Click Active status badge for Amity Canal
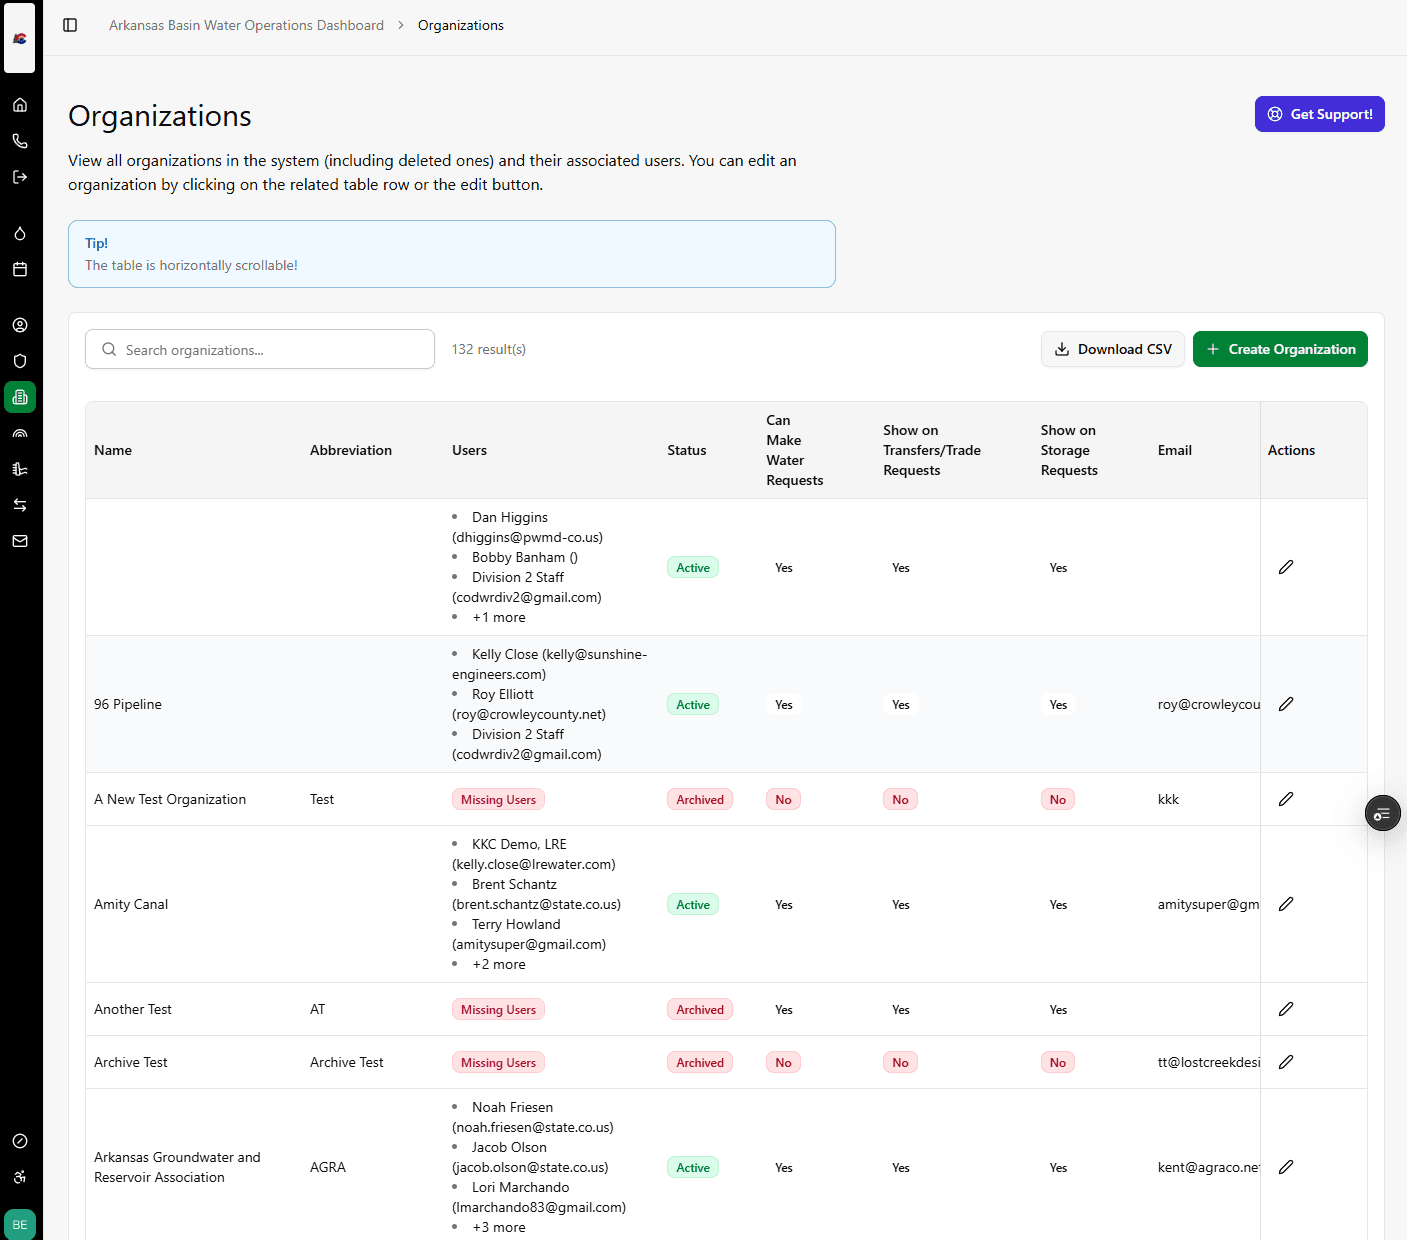The height and width of the screenshot is (1240, 1407). (x=693, y=904)
